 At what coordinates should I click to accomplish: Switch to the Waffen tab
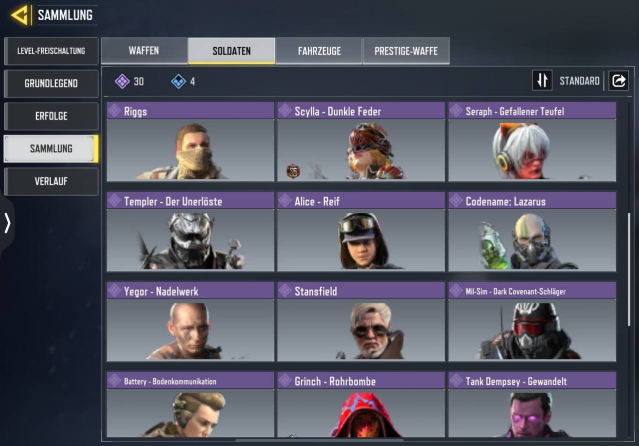click(144, 51)
